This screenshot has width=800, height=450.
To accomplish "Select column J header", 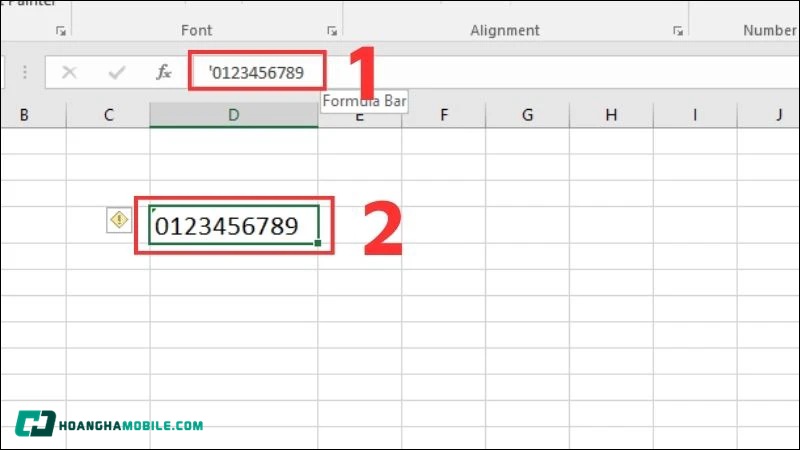I will (x=769, y=115).
